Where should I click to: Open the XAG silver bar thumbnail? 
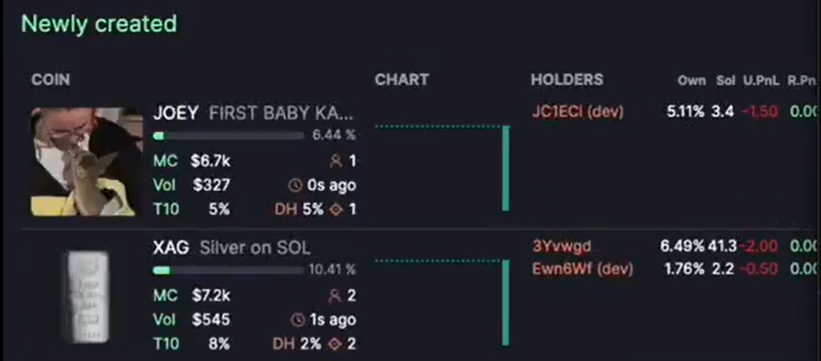pos(88,296)
